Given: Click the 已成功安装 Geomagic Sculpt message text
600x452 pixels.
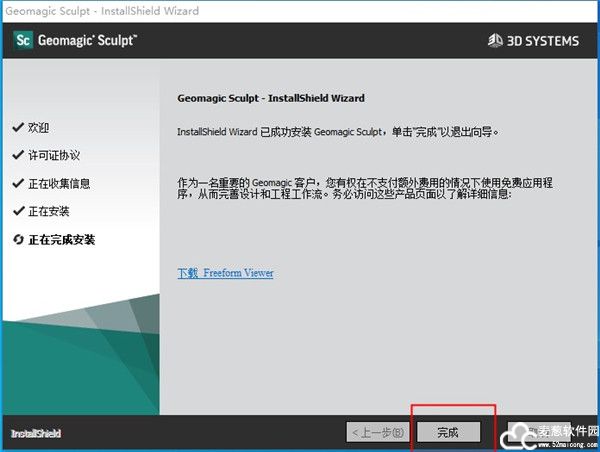Looking at the screenshot, I should (338, 132).
